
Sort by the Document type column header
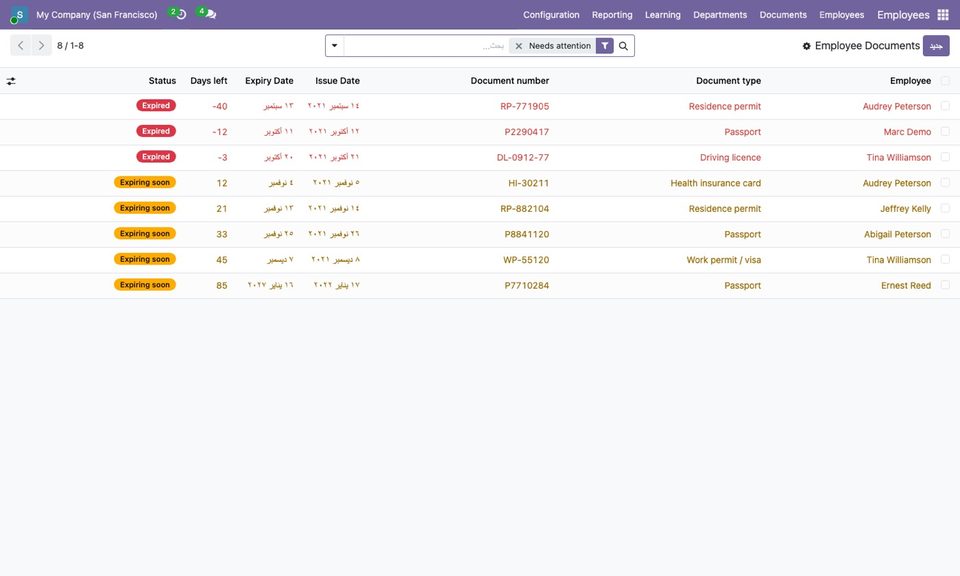pos(729,81)
